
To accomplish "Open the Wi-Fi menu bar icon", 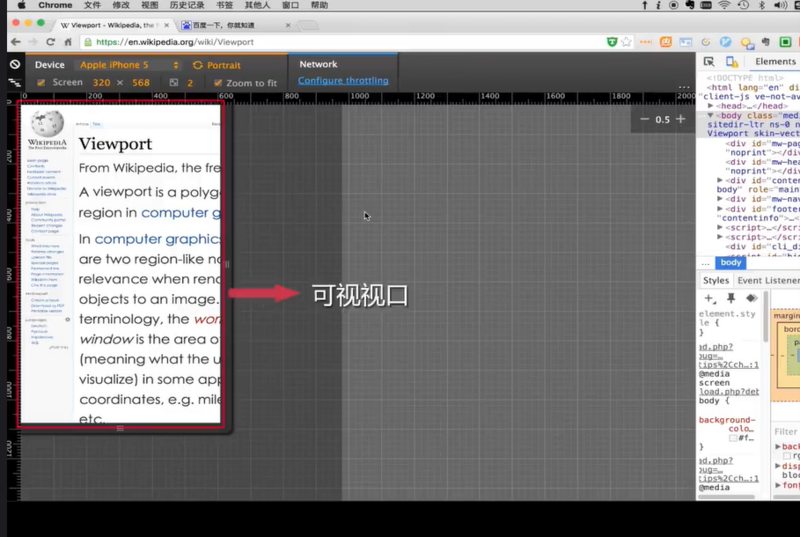I will 724,5.
